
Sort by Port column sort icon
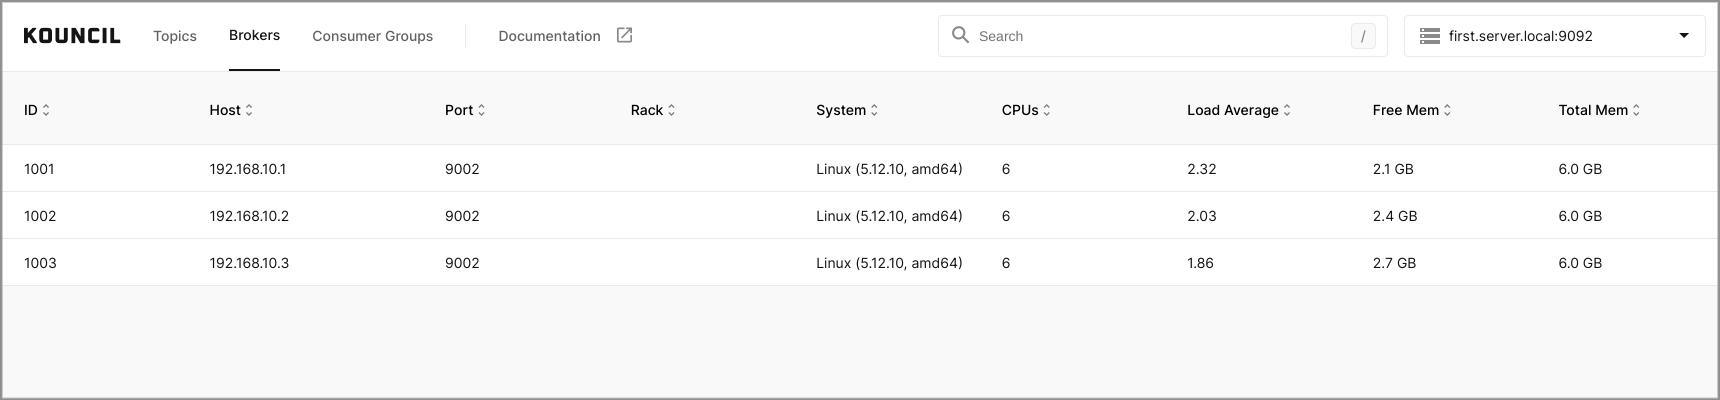point(481,110)
